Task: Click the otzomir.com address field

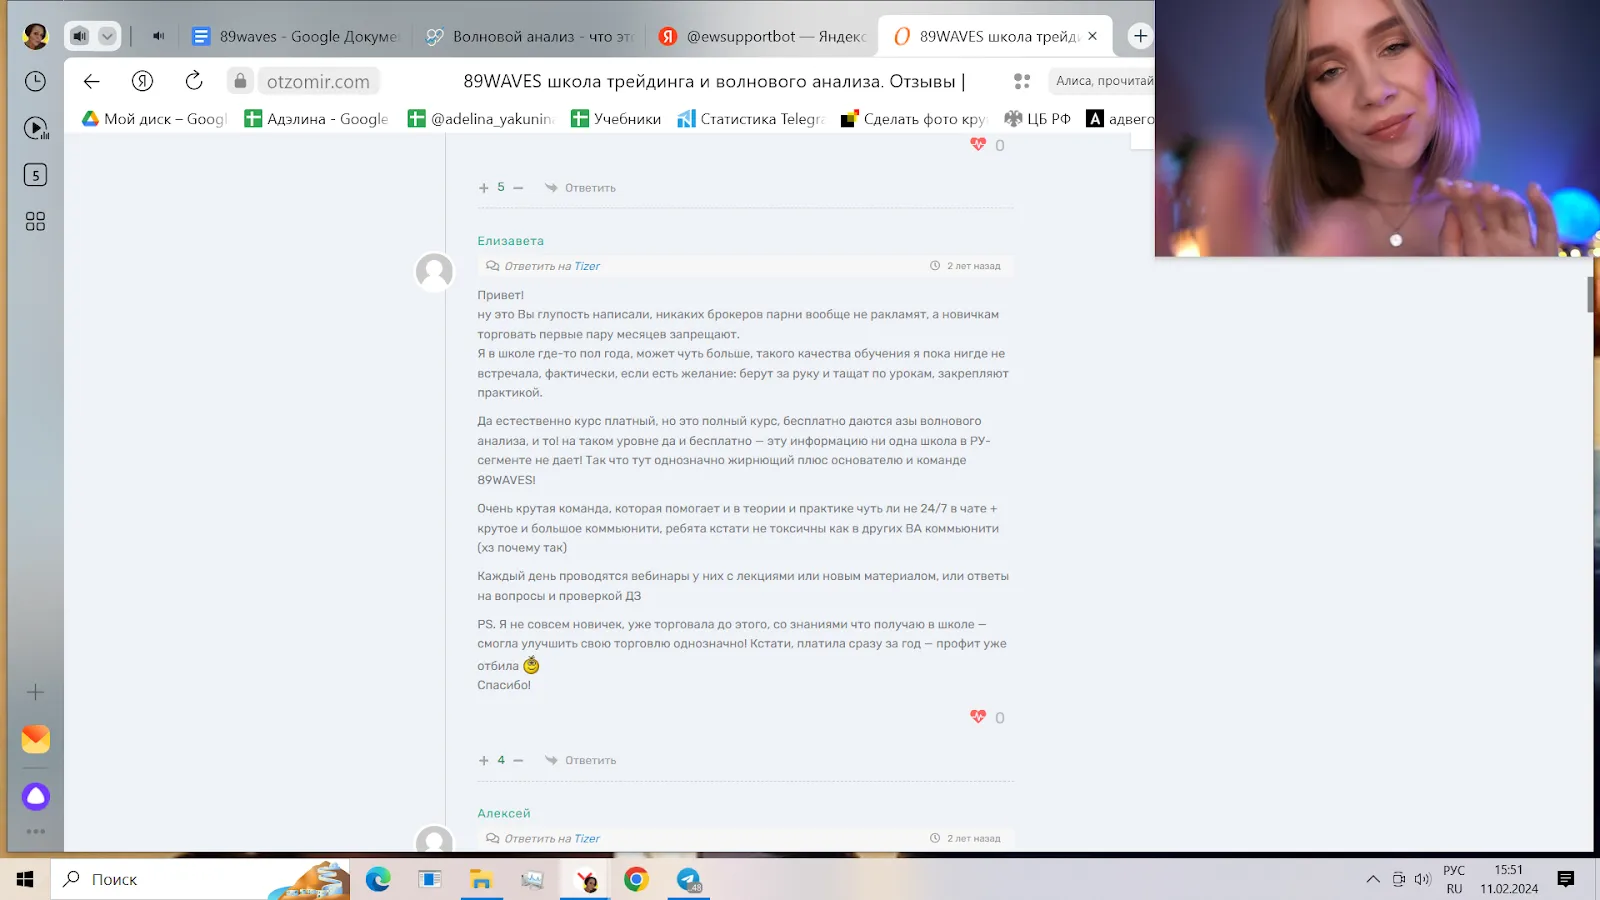Action: click(318, 81)
